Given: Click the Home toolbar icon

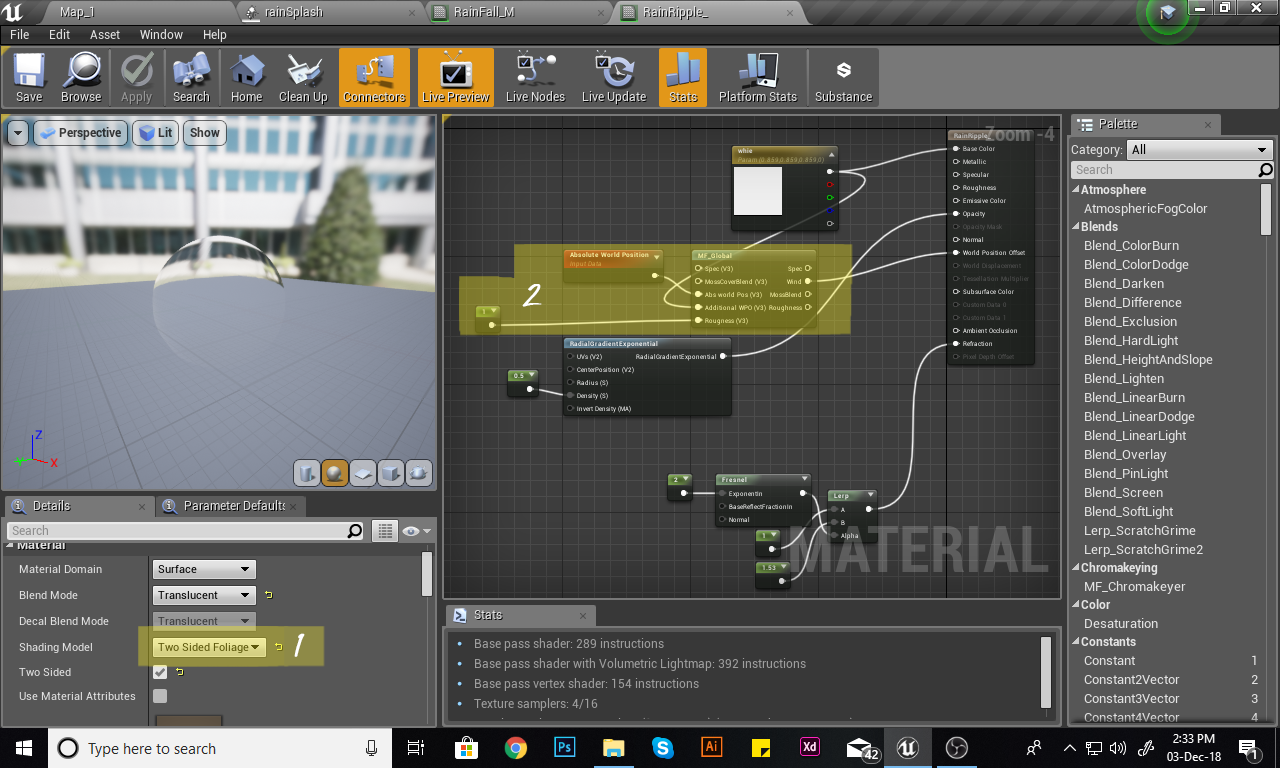Looking at the screenshot, I should (246, 77).
